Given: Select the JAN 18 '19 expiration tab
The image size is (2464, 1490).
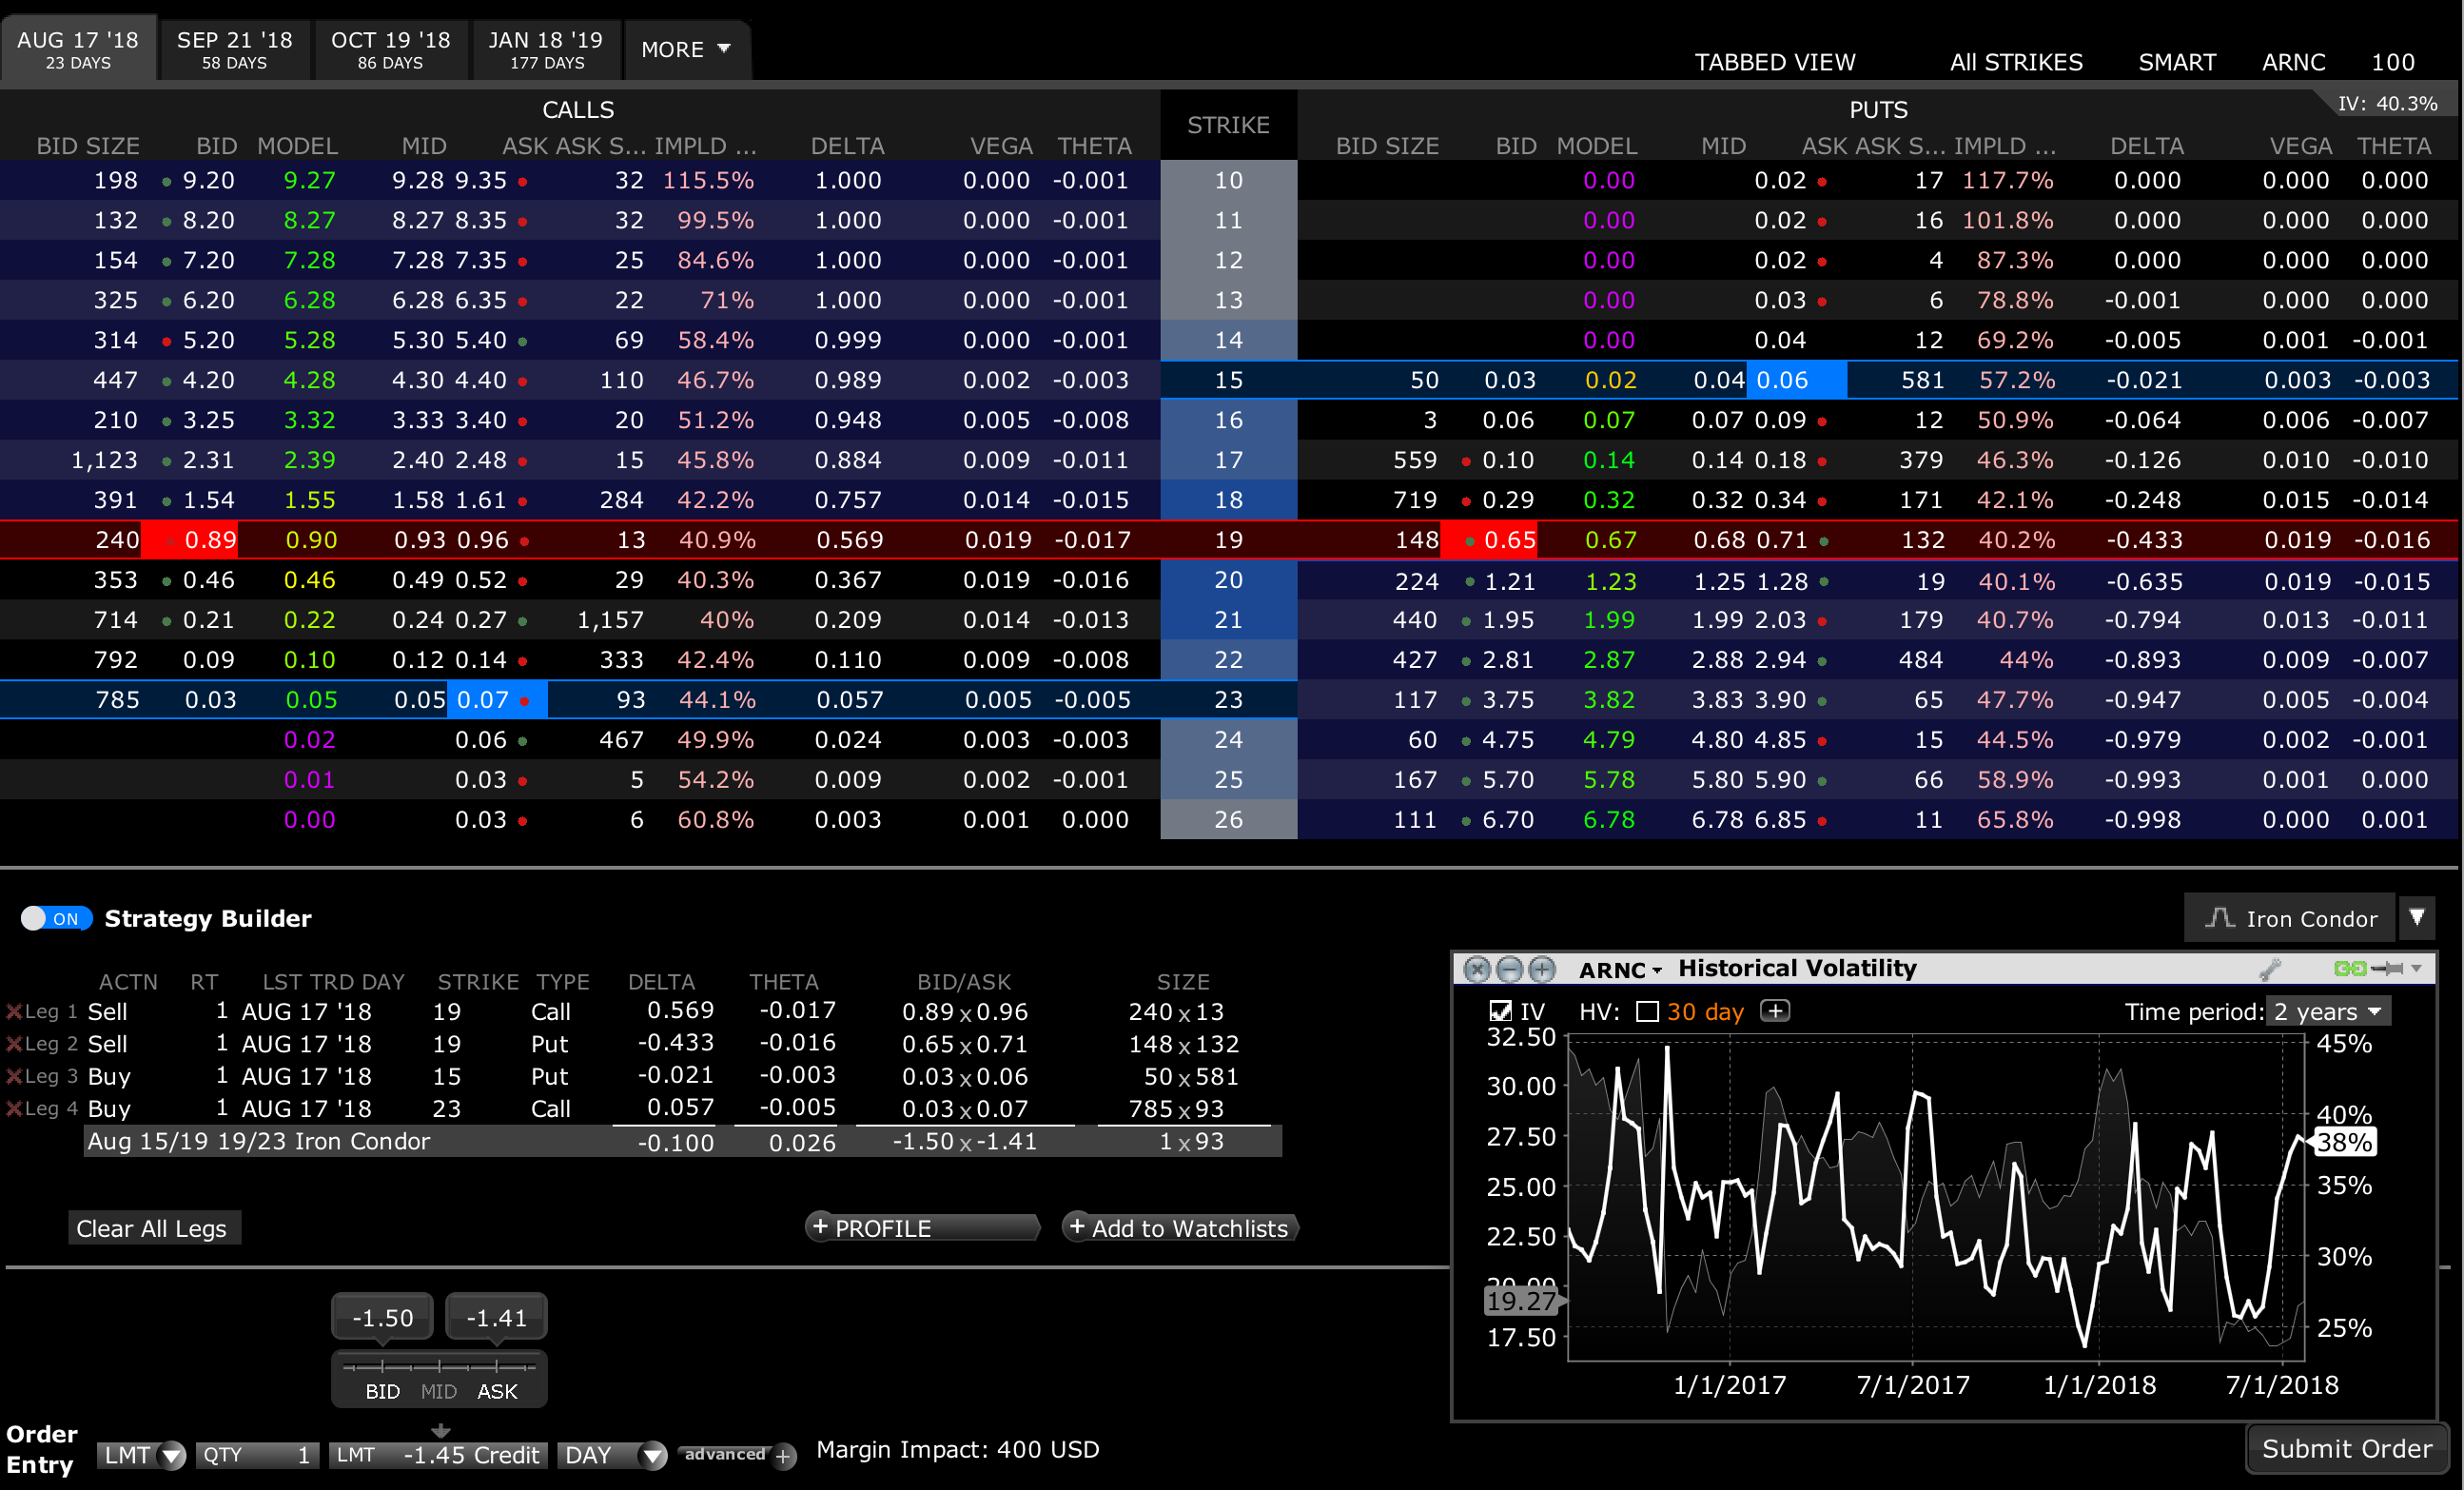Looking at the screenshot, I should [x=546, y=49].
